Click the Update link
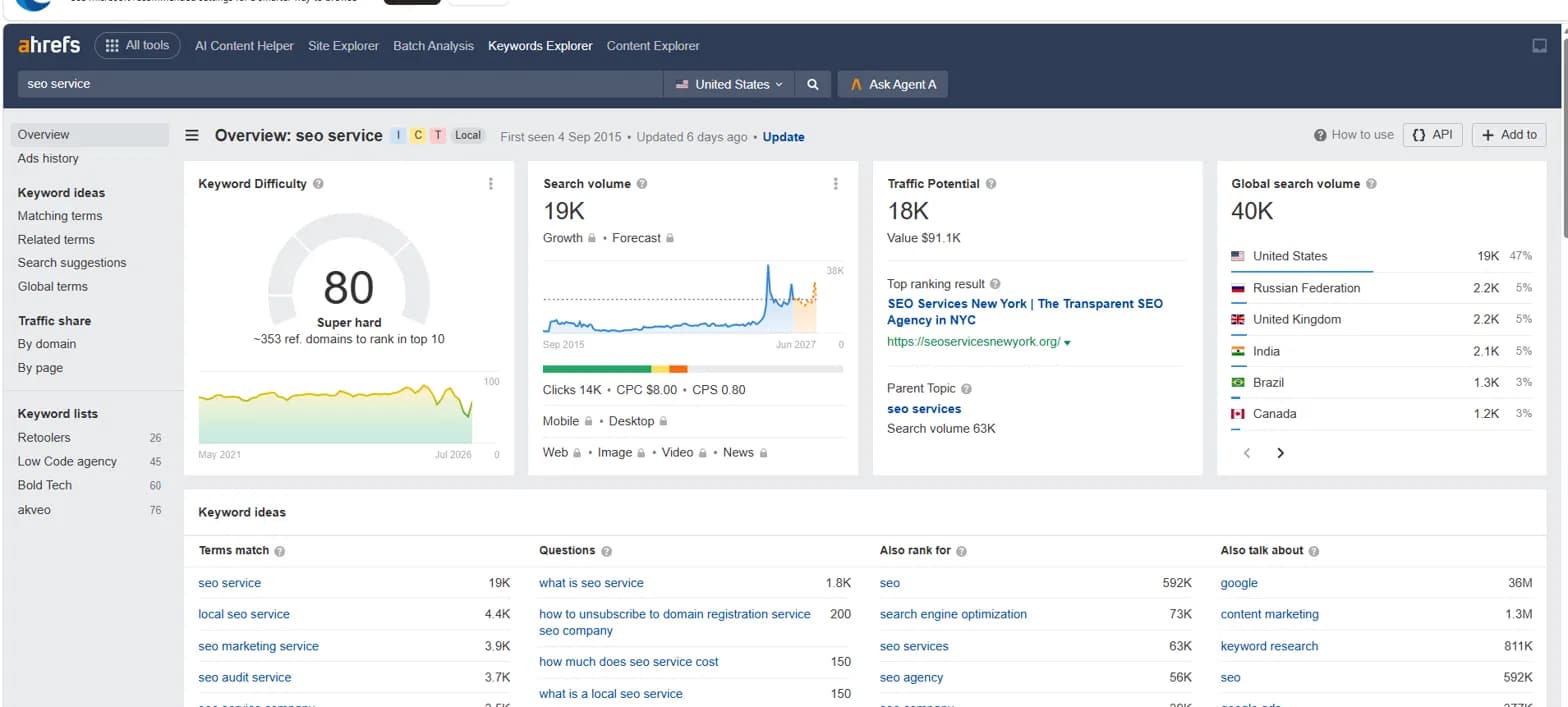This screenshot has height=707, width=1568. (x=783, y=137)
